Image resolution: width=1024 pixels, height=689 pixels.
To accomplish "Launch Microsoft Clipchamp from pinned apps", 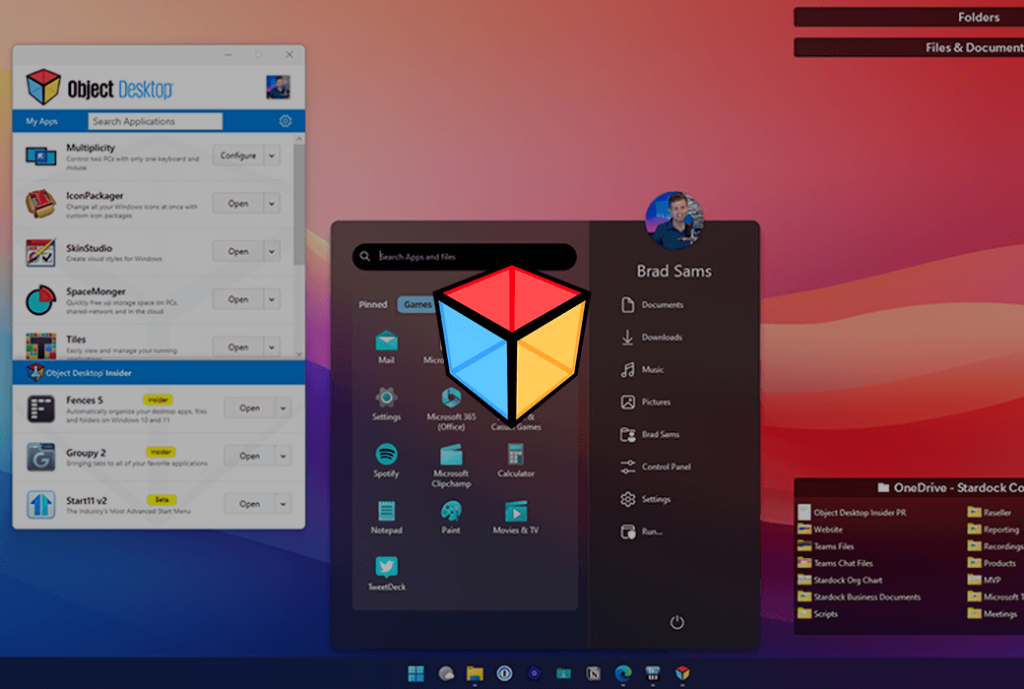I will (x=451, y=466).
